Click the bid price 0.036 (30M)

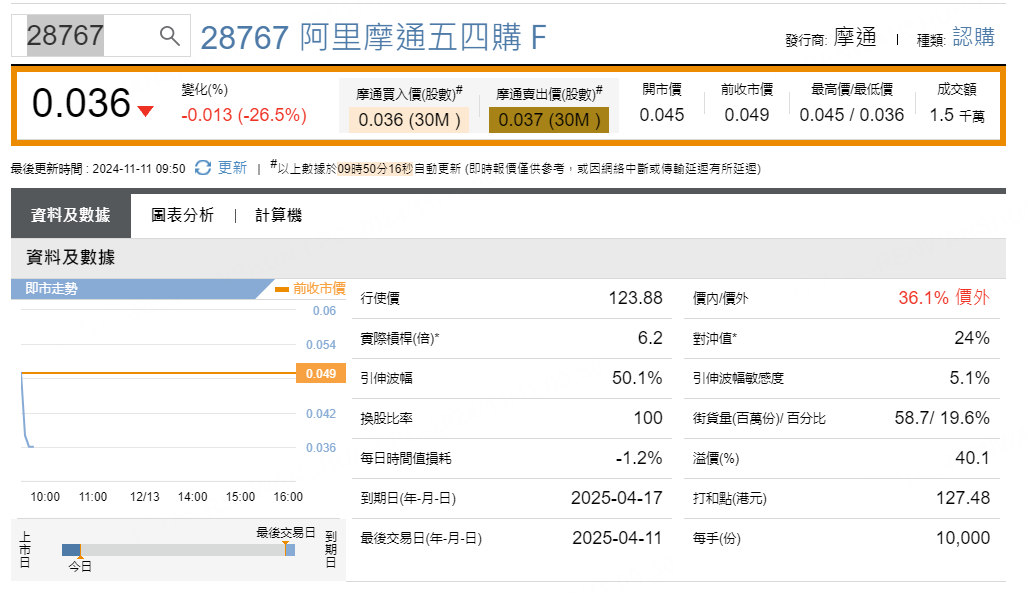pos(409,120)
